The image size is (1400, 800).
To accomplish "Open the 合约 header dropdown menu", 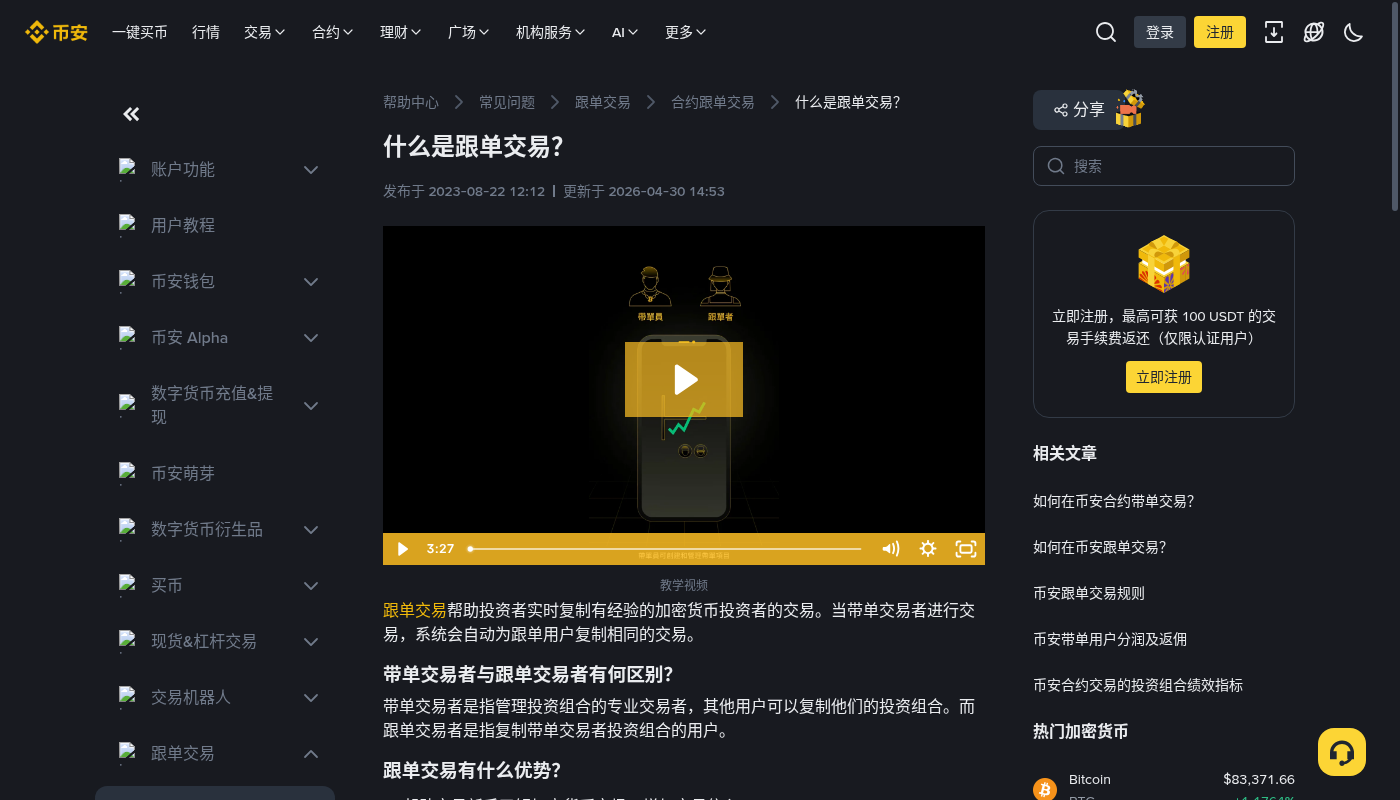I will pos(333,32).
